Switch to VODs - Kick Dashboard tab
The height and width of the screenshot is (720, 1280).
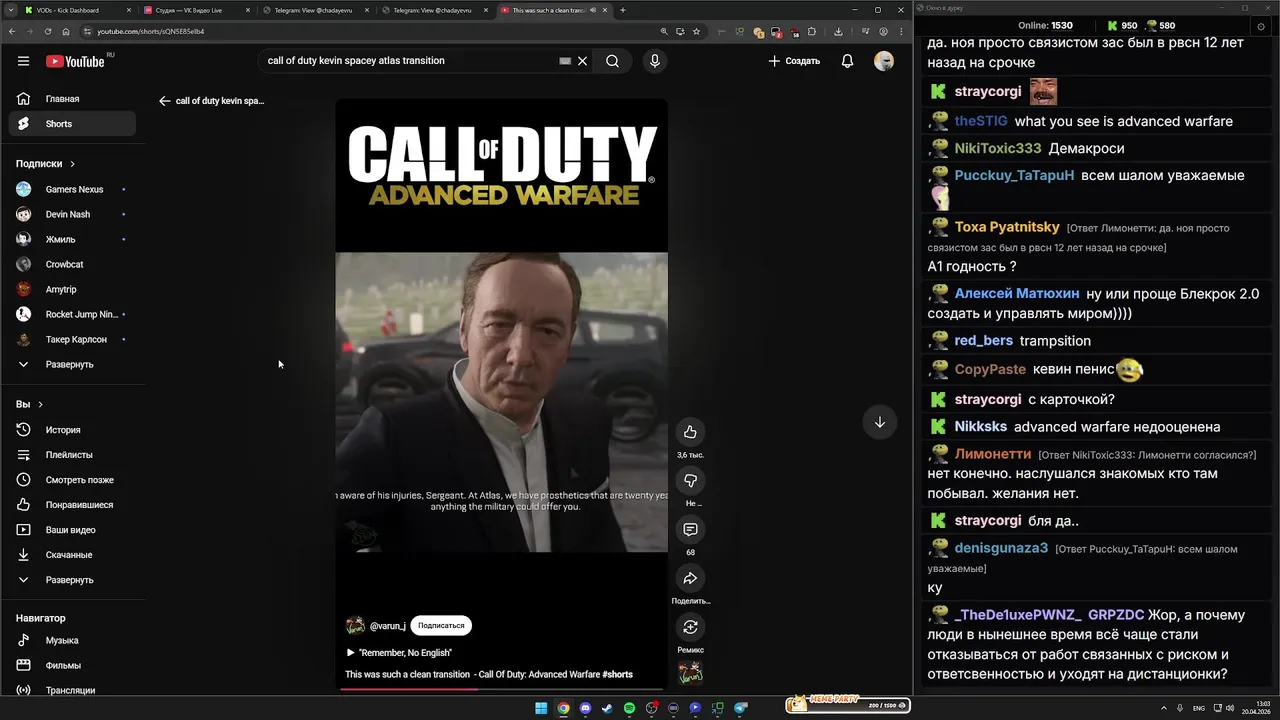77,10
